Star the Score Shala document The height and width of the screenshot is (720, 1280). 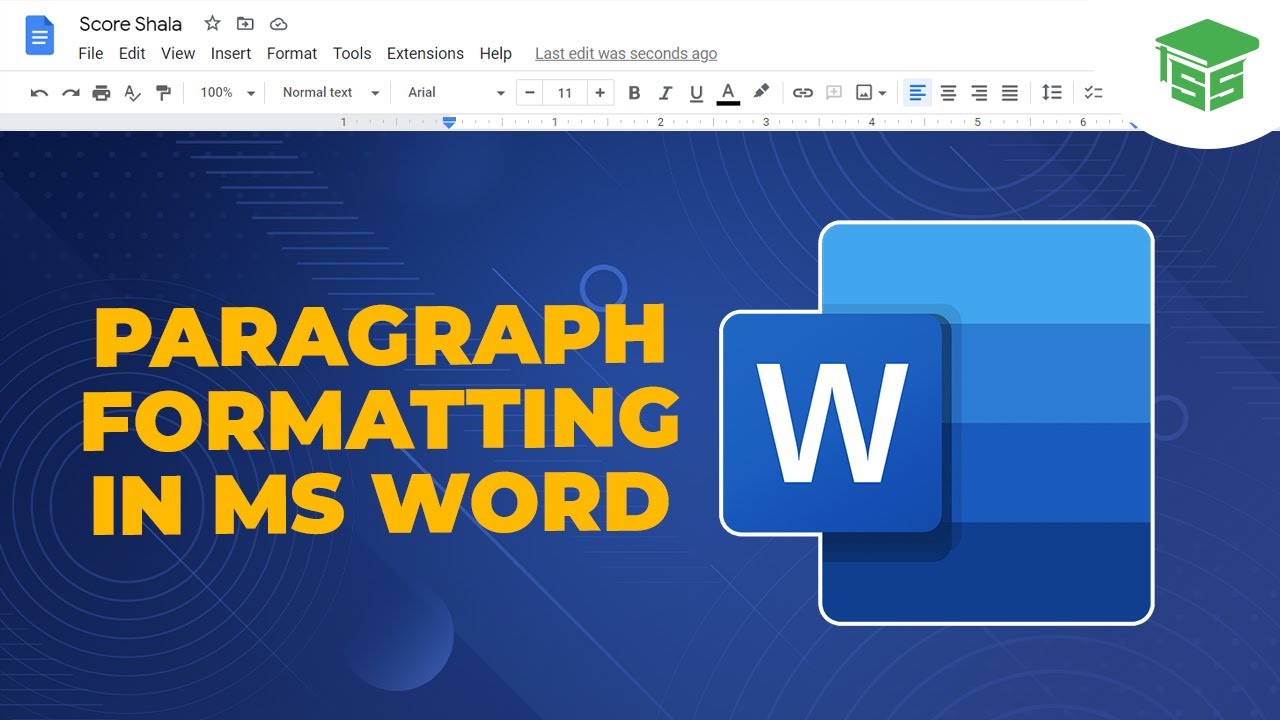coord(212,24)
